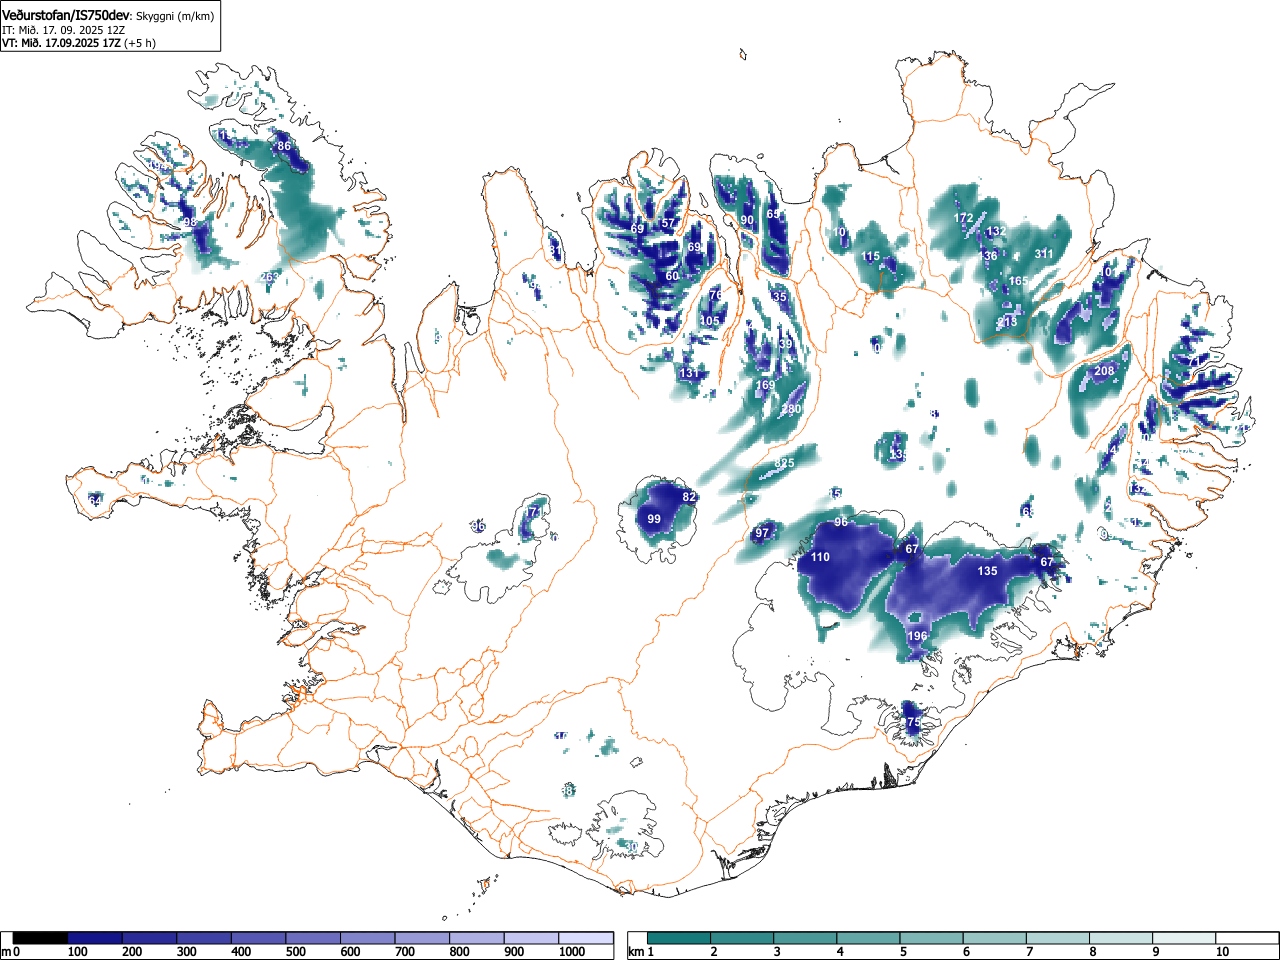
Task: Click the visibility value 105 on the map
Action: (x=710, y=321)
